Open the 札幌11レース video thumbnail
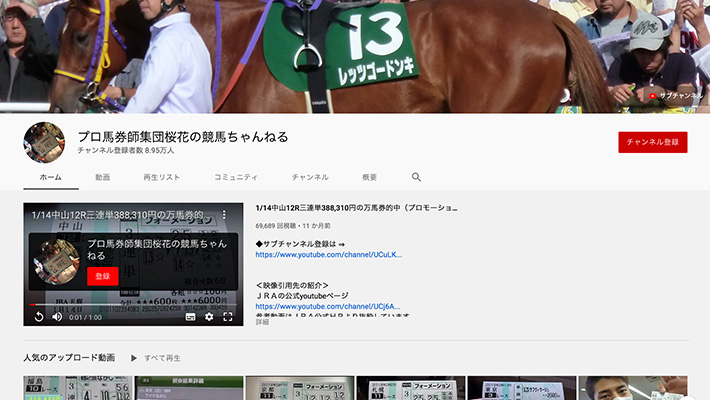710x400 pixels. (411, 388)
